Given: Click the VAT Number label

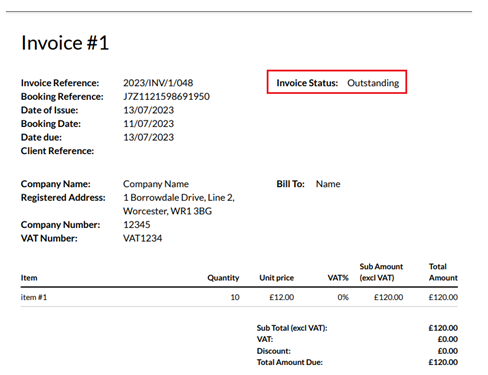Looking at the screenshot, I should coord(49,238).
